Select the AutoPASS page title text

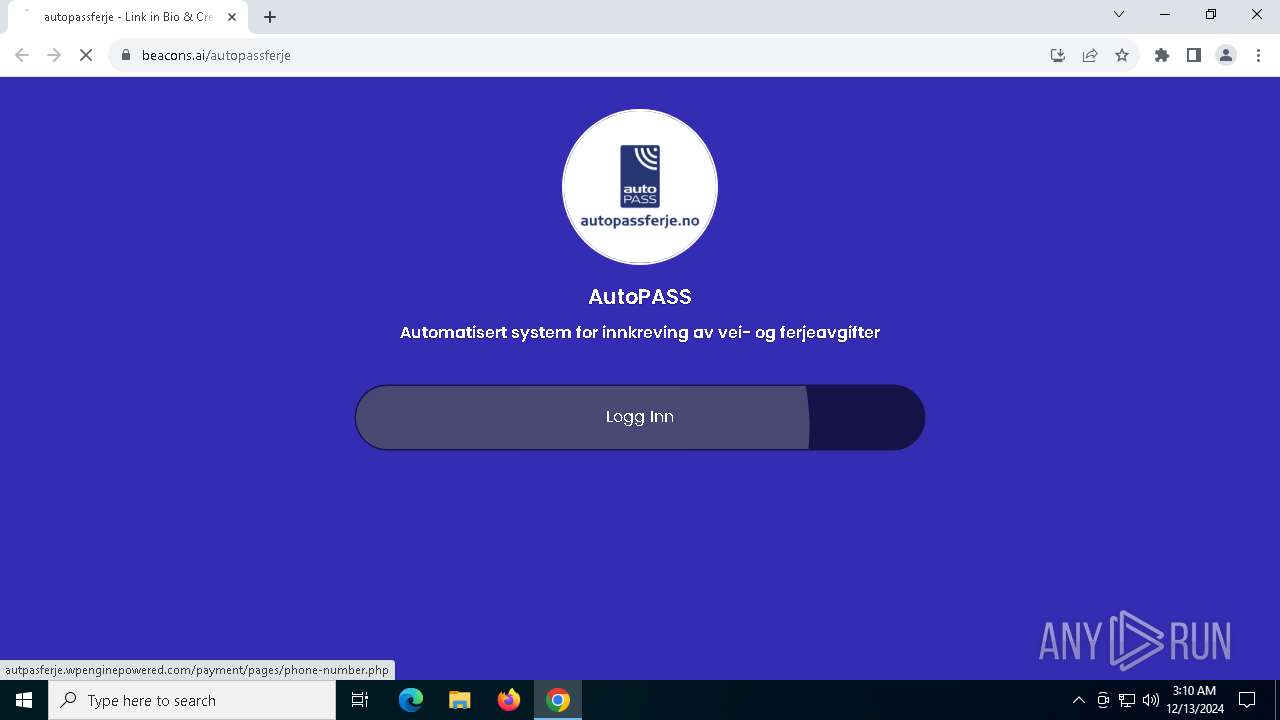[x=640, y=297]
